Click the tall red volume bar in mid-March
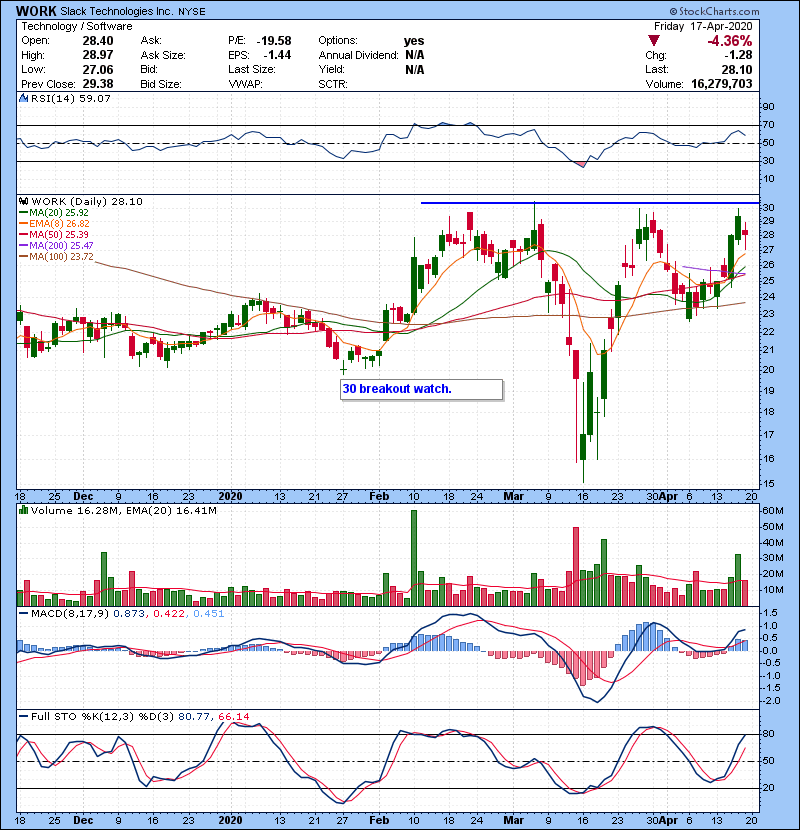 (576, 566)
